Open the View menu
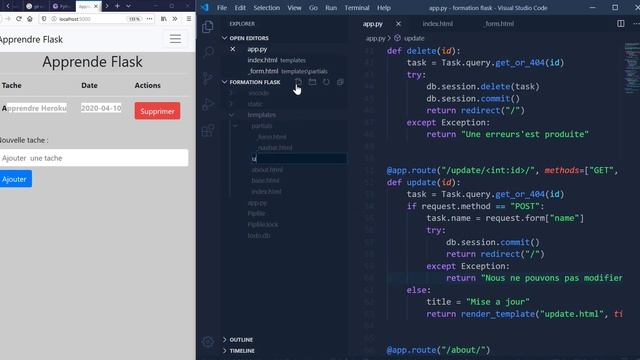 point(294,8)
